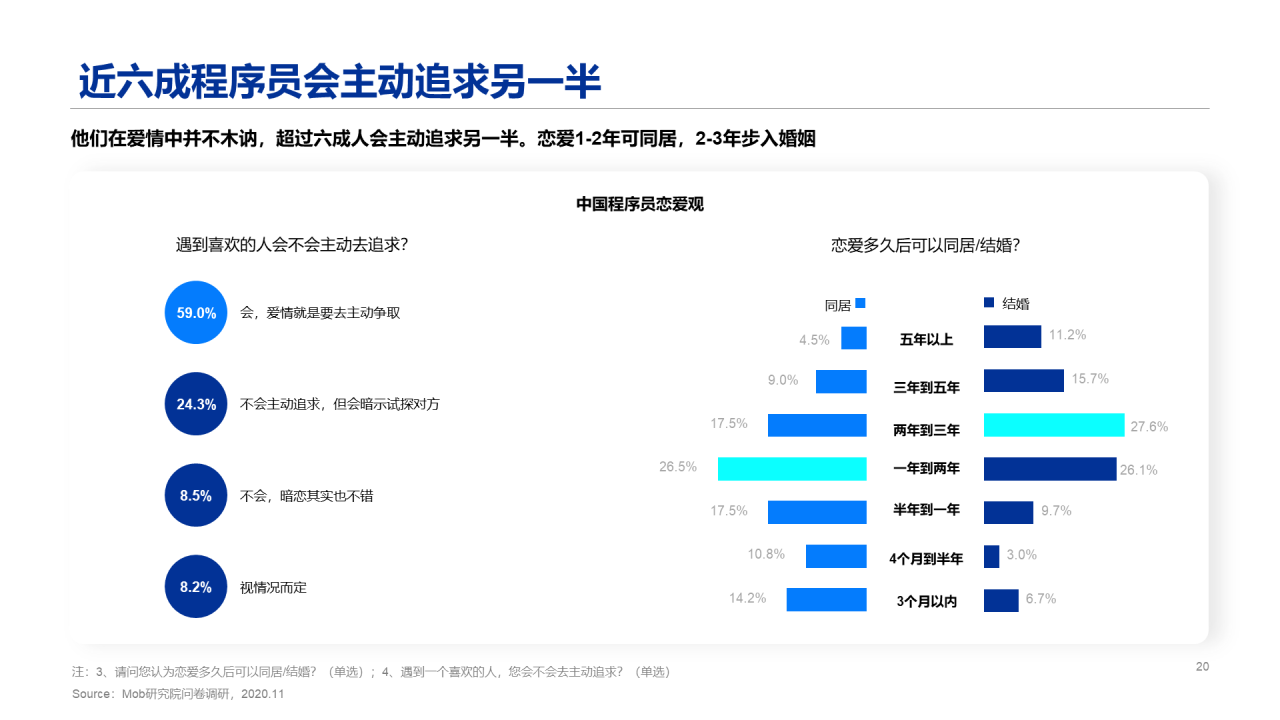The height and width of the screenshot is (720, 1280).
Task: Click the Source: Mob研究院问卷调研 line
Action: (178, 693)
